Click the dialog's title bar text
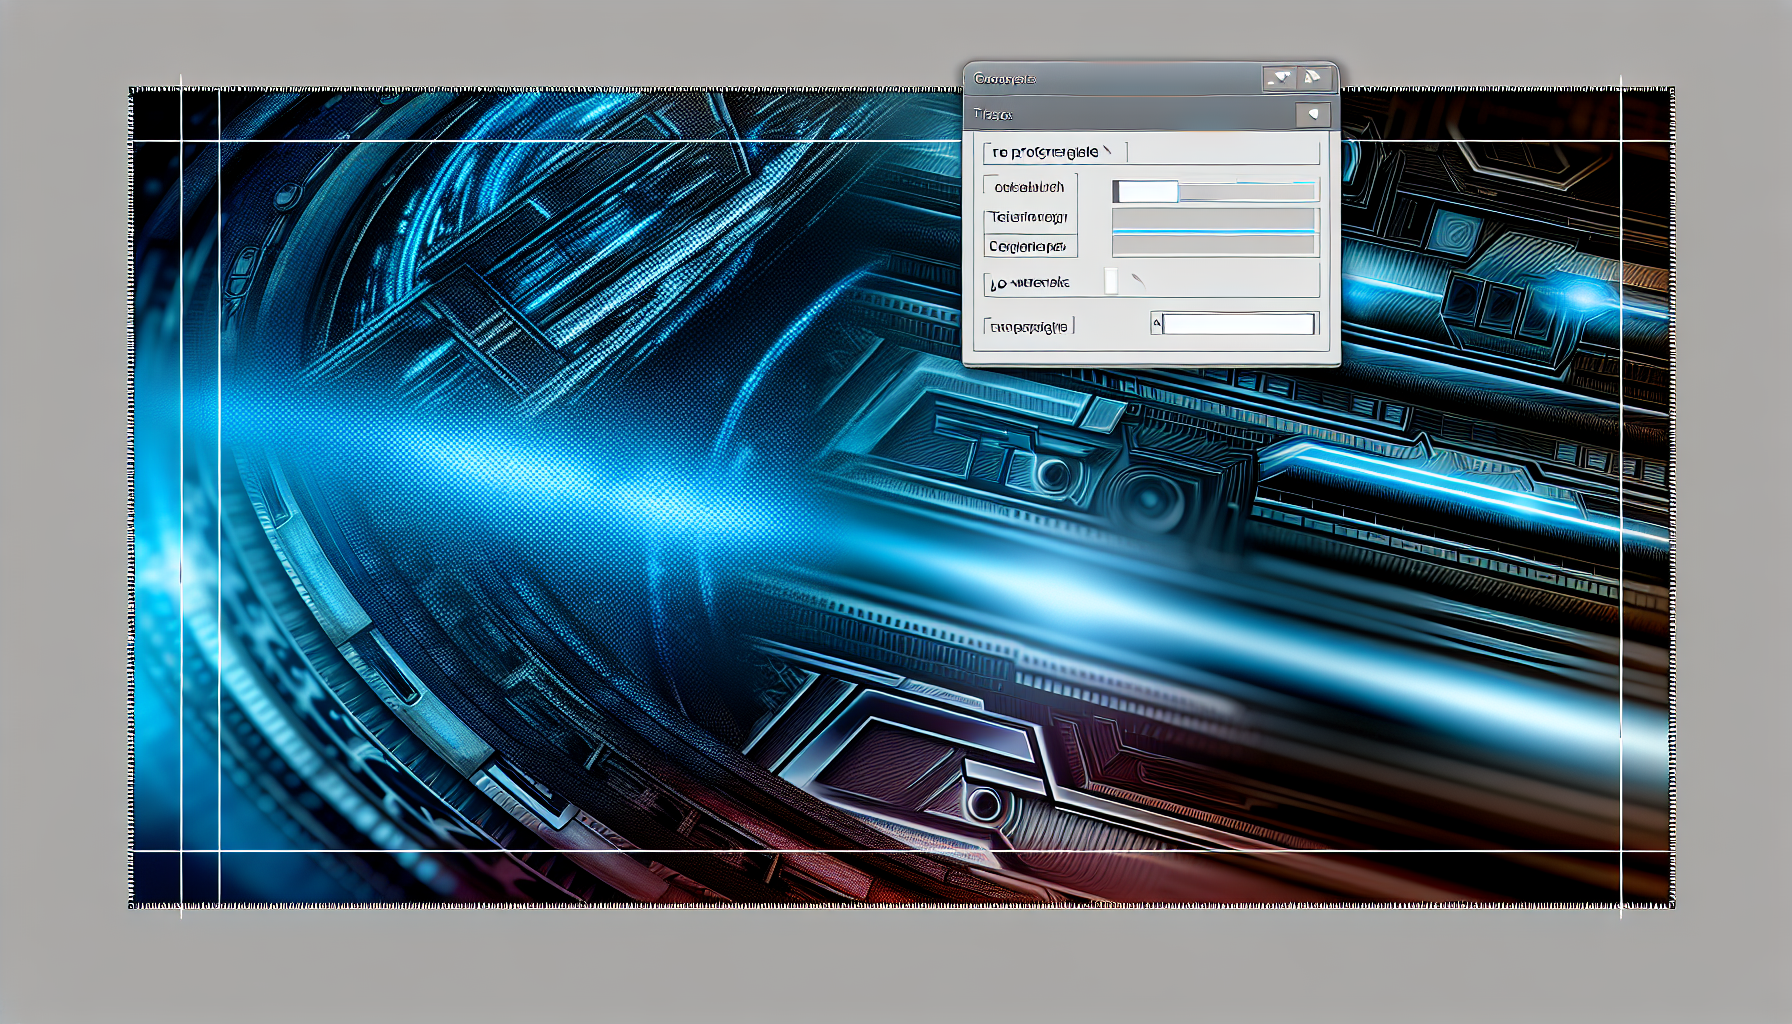This screenshot has width=1792, height=1024. (x=1004, y=79)
